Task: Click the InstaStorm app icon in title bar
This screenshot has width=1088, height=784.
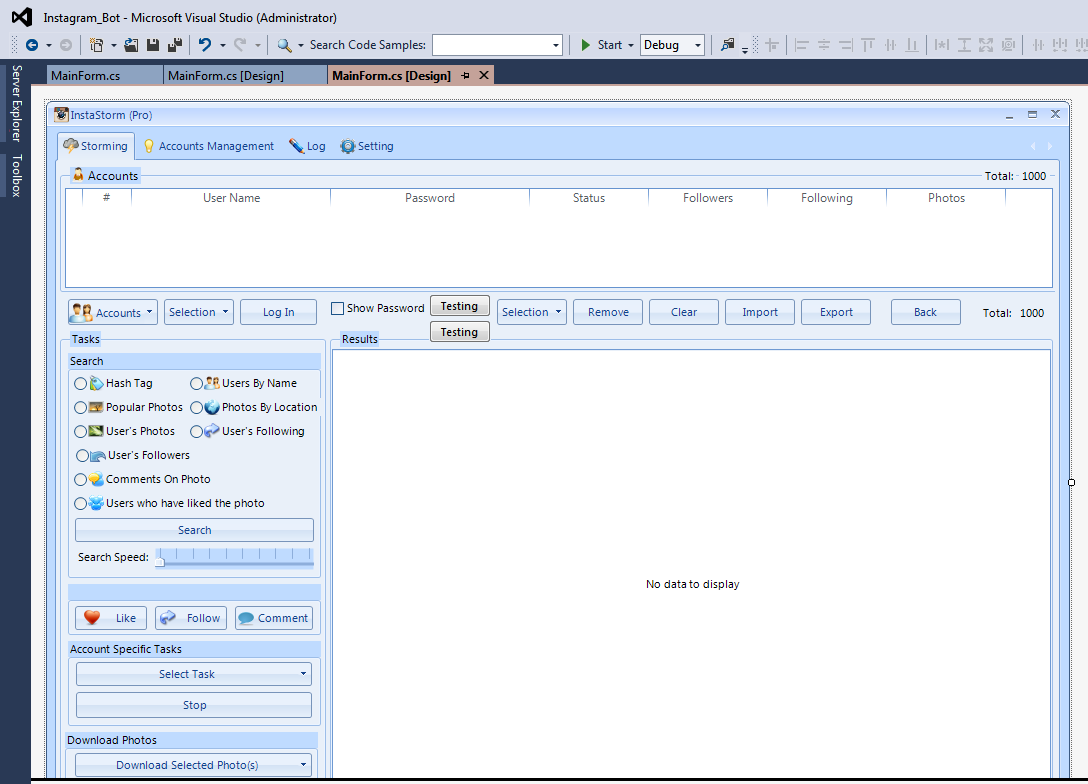Action: [x=61, y=114]
